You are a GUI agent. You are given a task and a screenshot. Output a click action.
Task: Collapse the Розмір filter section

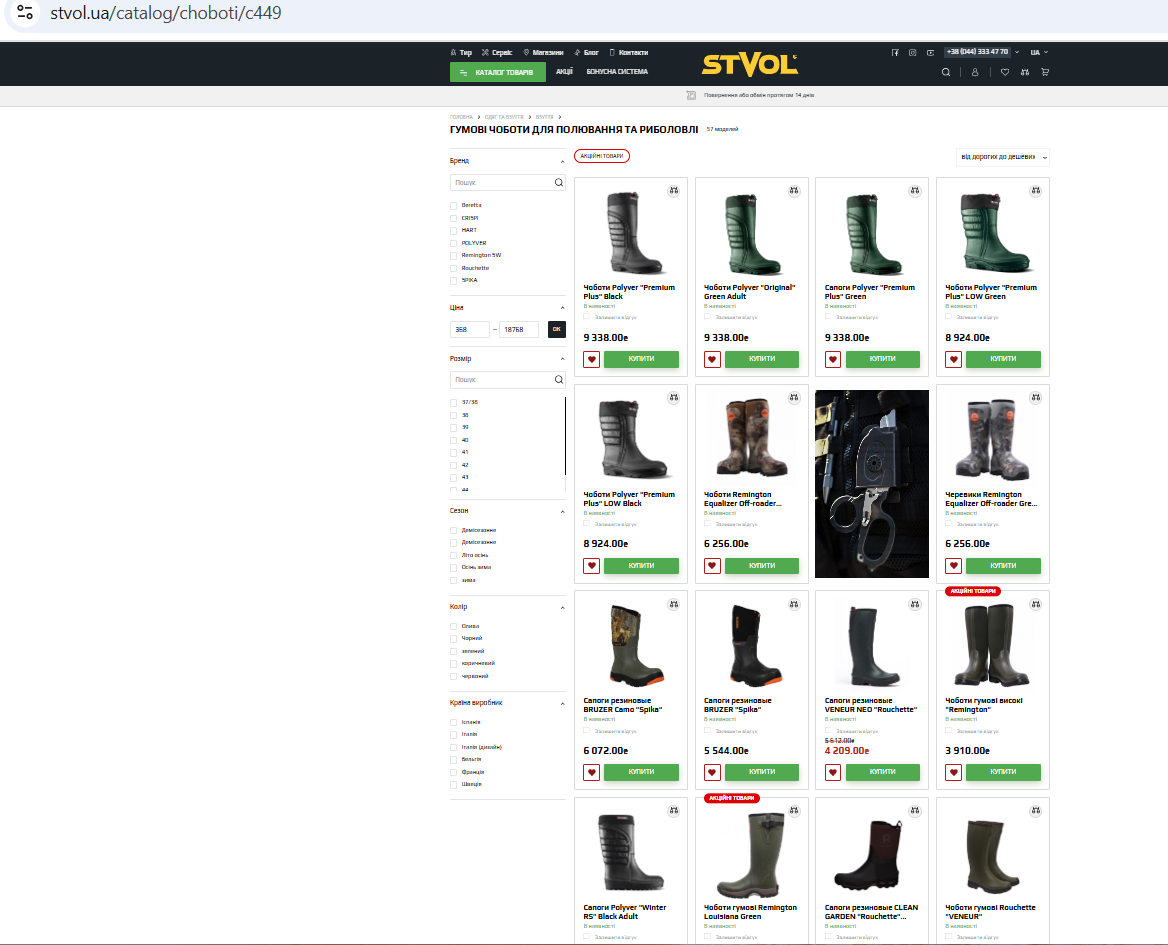(x=562, y=359)
